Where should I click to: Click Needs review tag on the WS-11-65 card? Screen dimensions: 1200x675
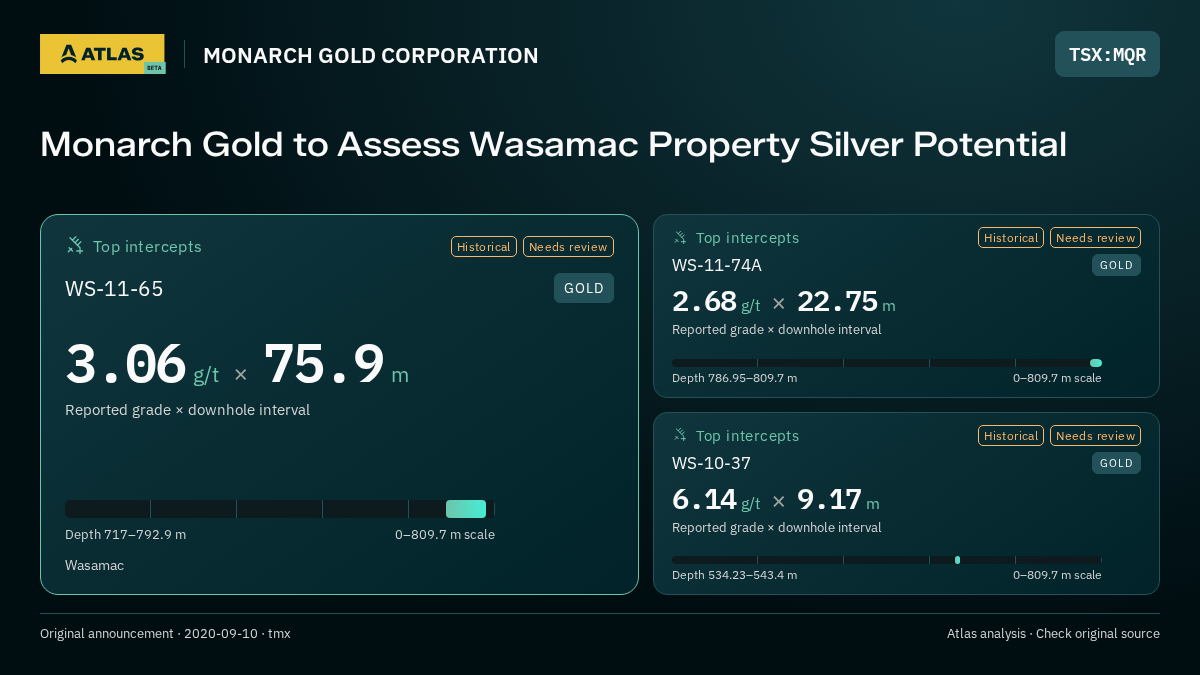[x=568, y=246]
